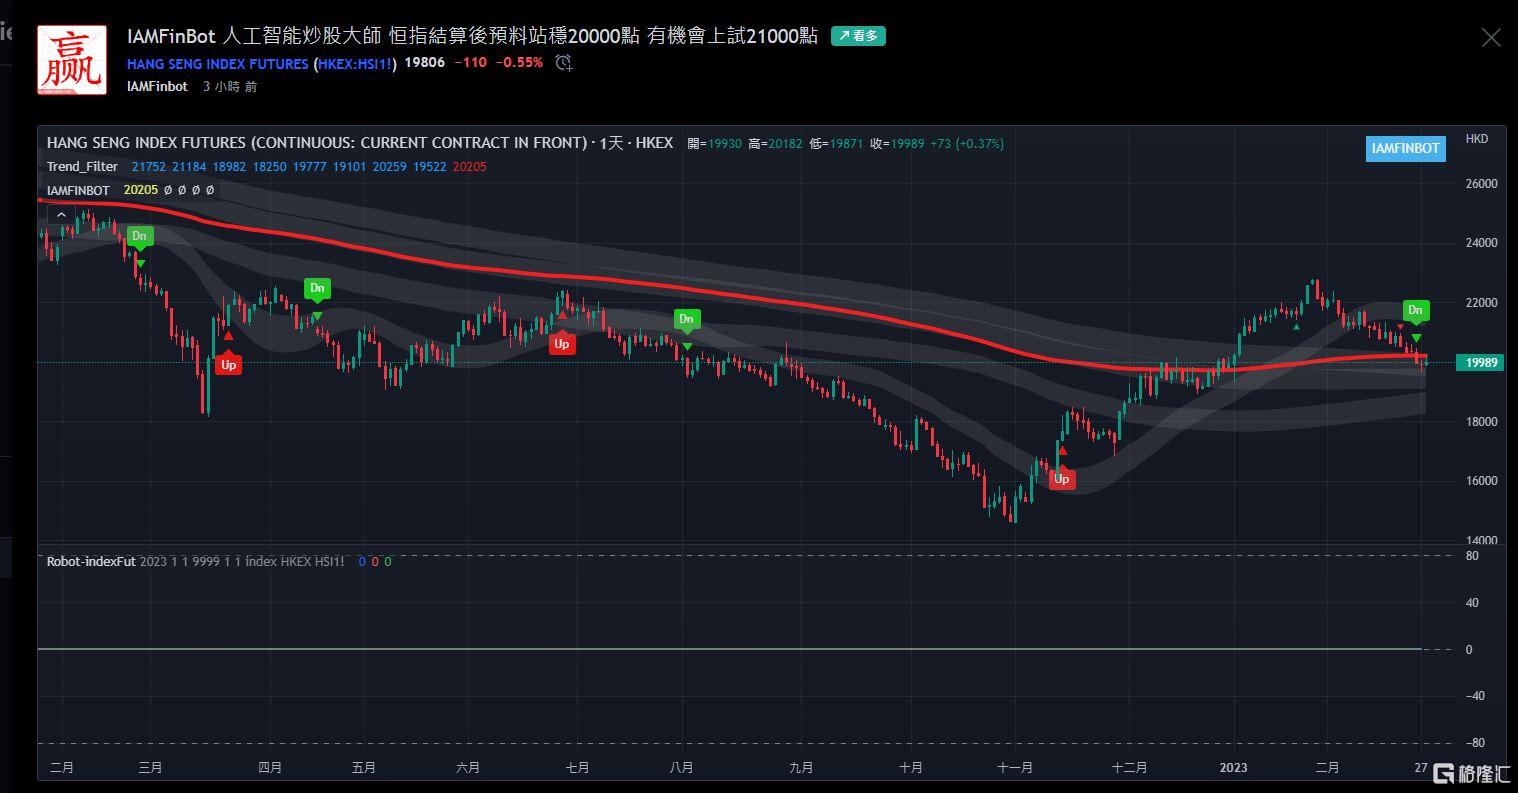The image size is (1518, 793).
Task: Click the -0.55% change value
Action: coord(520,63)
